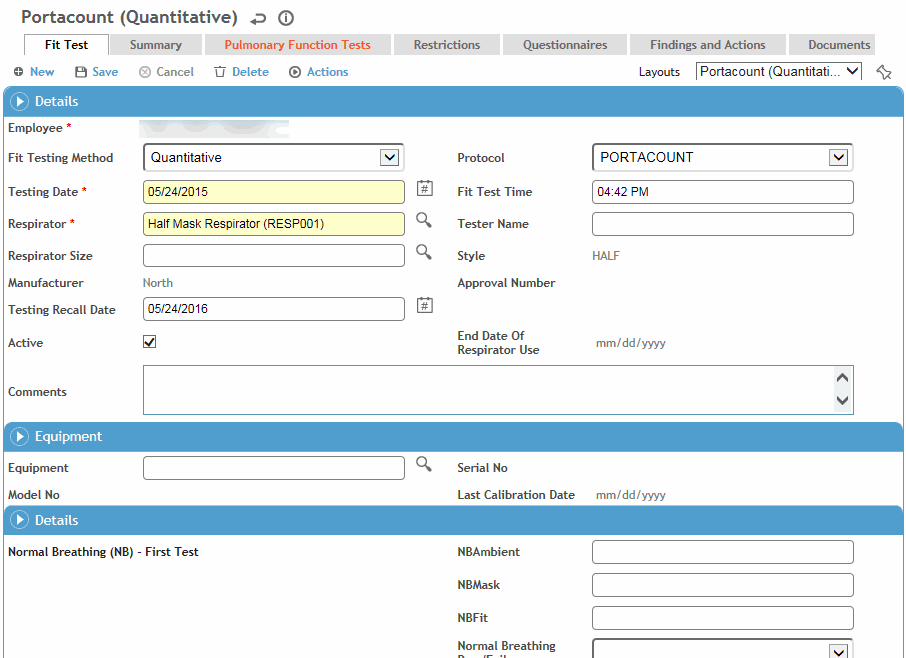Image resolution: width=906 pixels, height=658 pixels.
Task: Open the Findings and Actions tab
Action: tap(707, 45)
